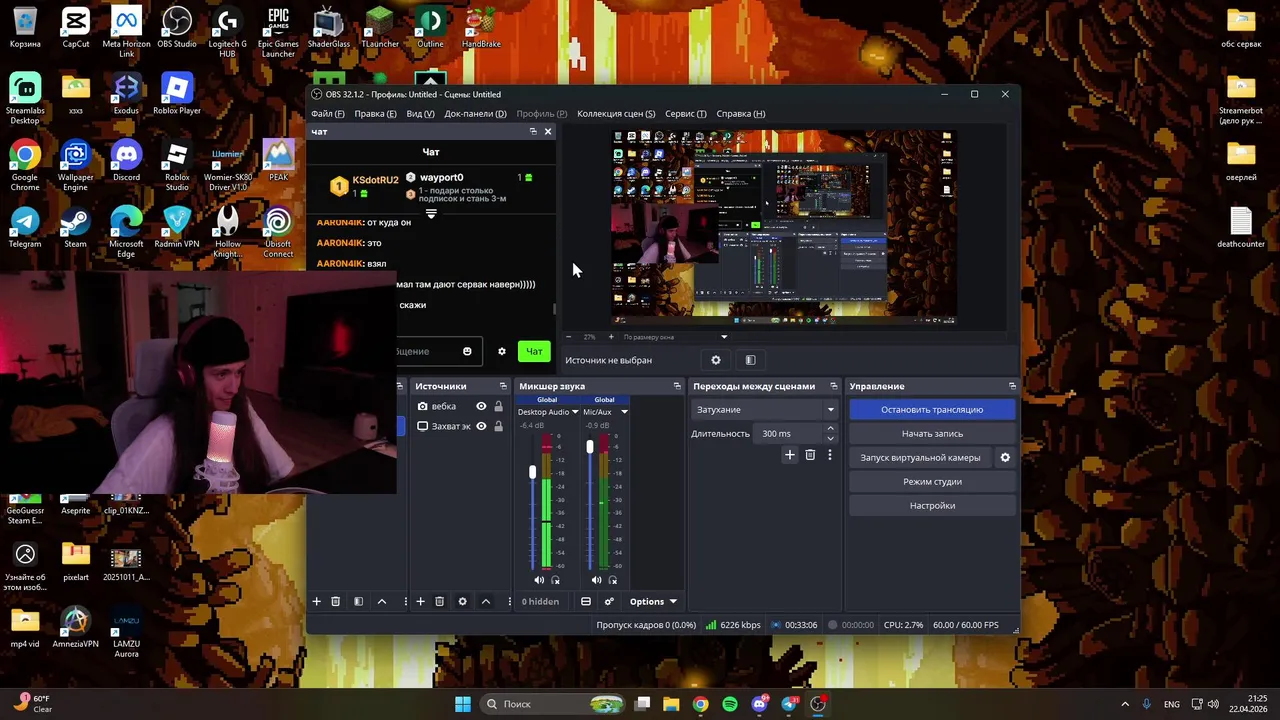Mute Mic/Aux speaker icon

tap(596, 580)
